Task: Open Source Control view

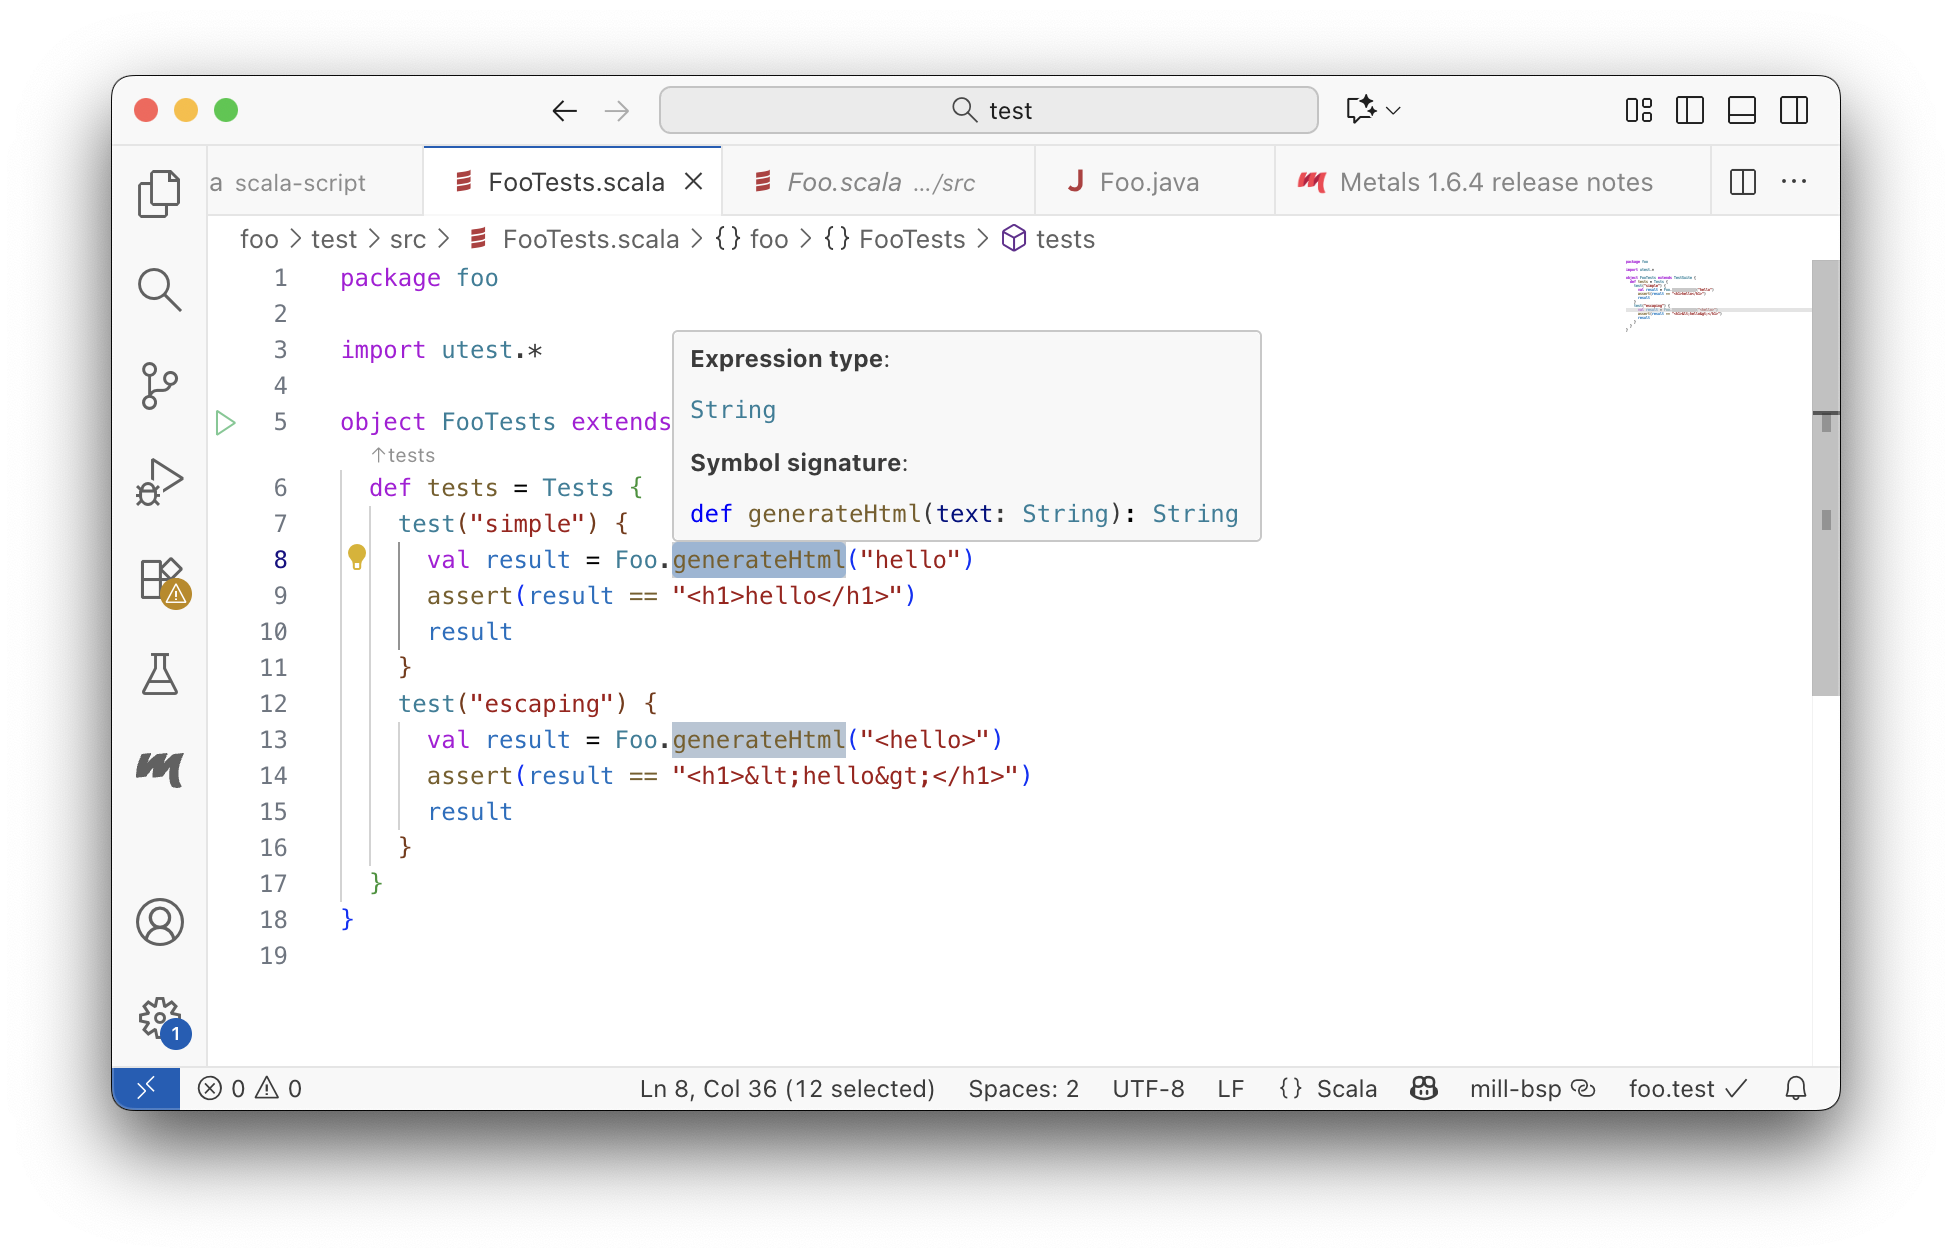Action: pyautogui.click(x=159, y=386)
